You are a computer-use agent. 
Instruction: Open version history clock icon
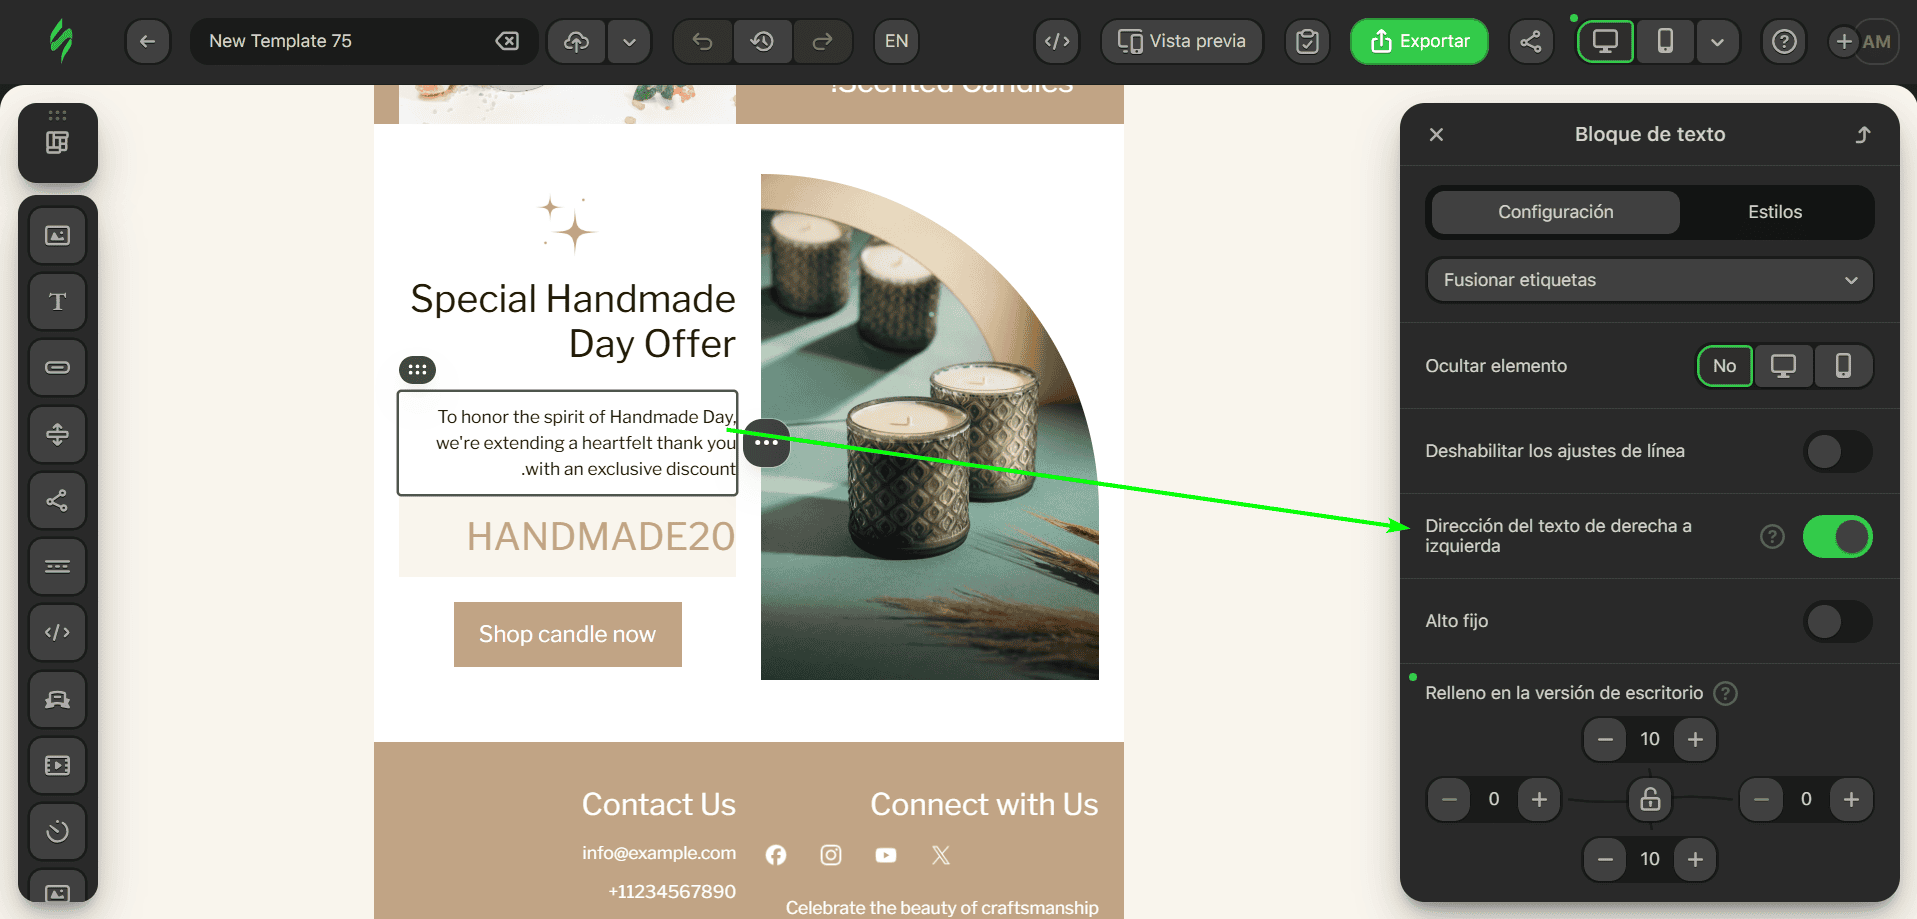point(762,41)
